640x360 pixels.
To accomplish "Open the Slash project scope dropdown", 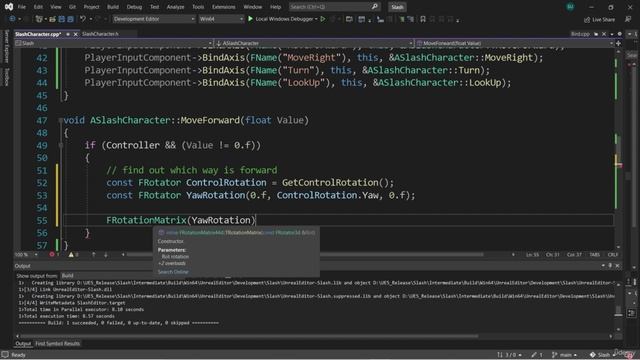I will pyautogui.click(x=114, y=43).
